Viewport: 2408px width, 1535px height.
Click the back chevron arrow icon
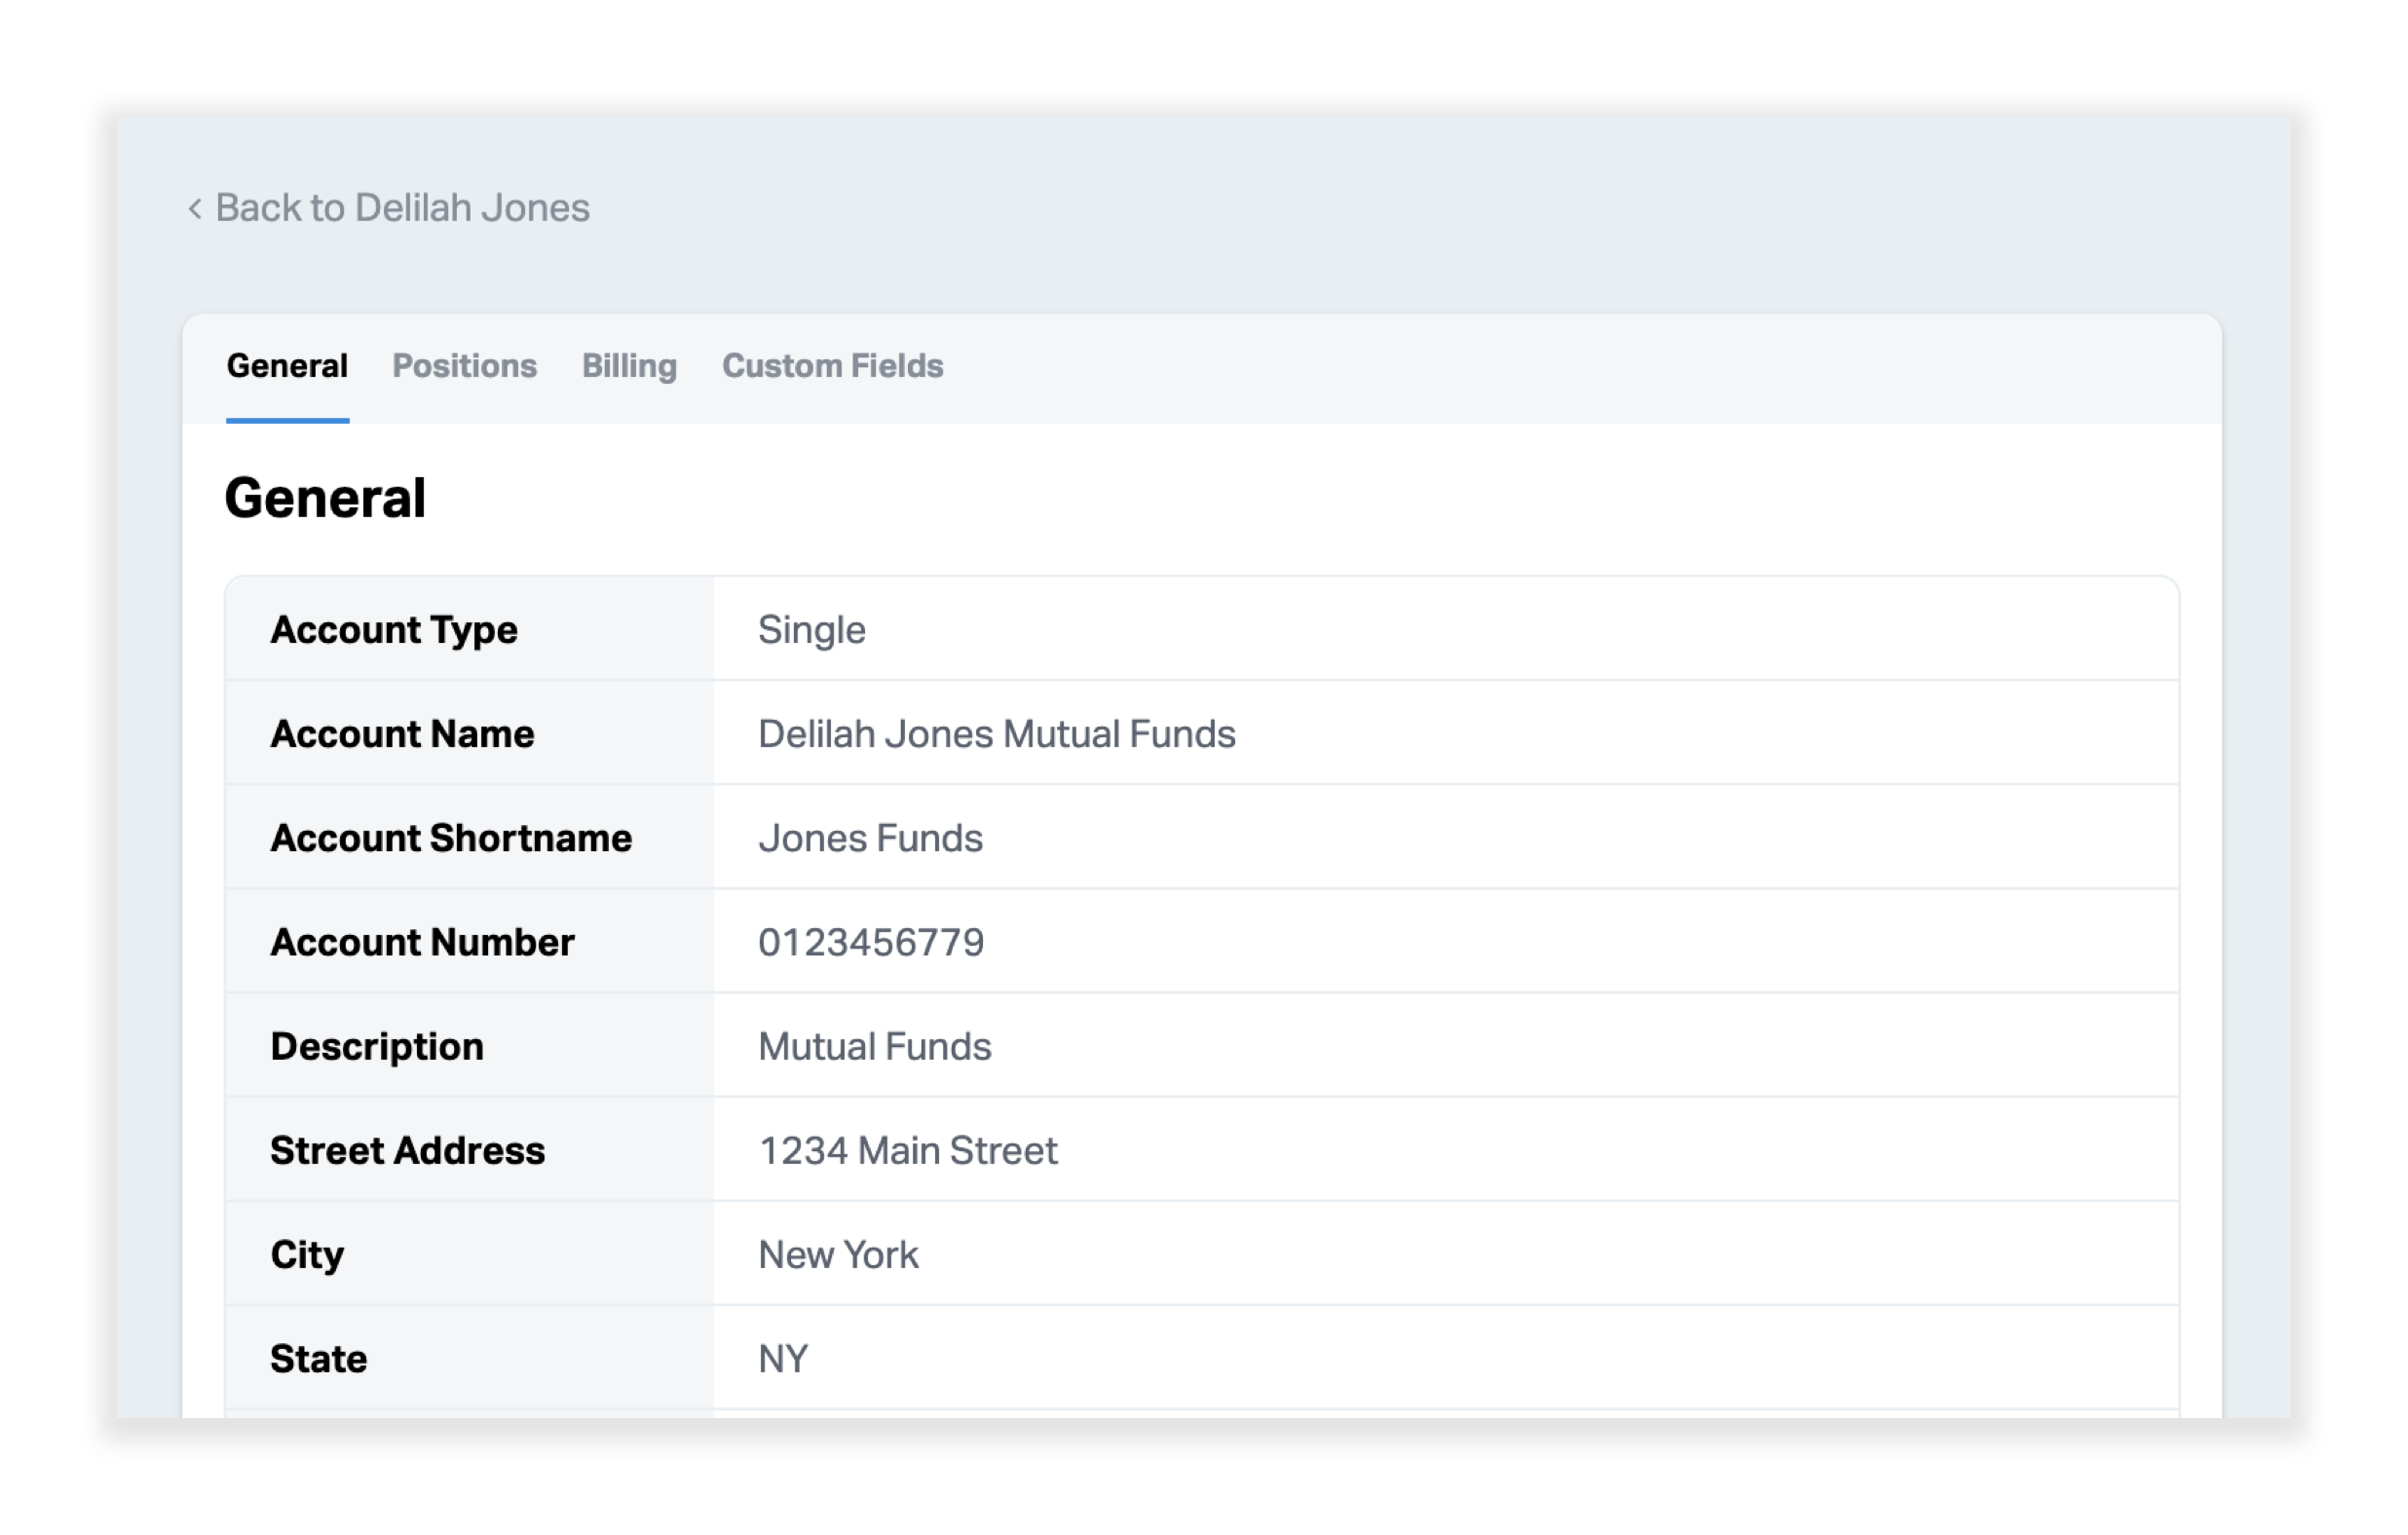pos(195,209)
